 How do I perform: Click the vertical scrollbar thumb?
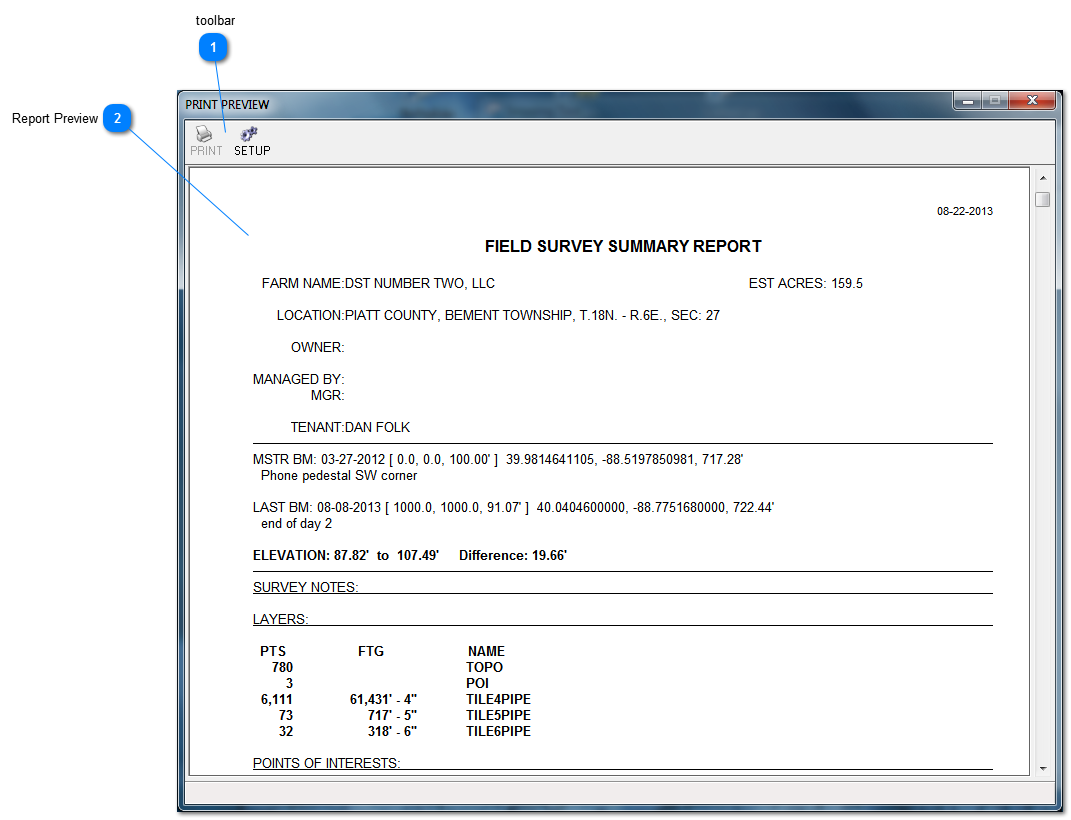coord(1042,200)
